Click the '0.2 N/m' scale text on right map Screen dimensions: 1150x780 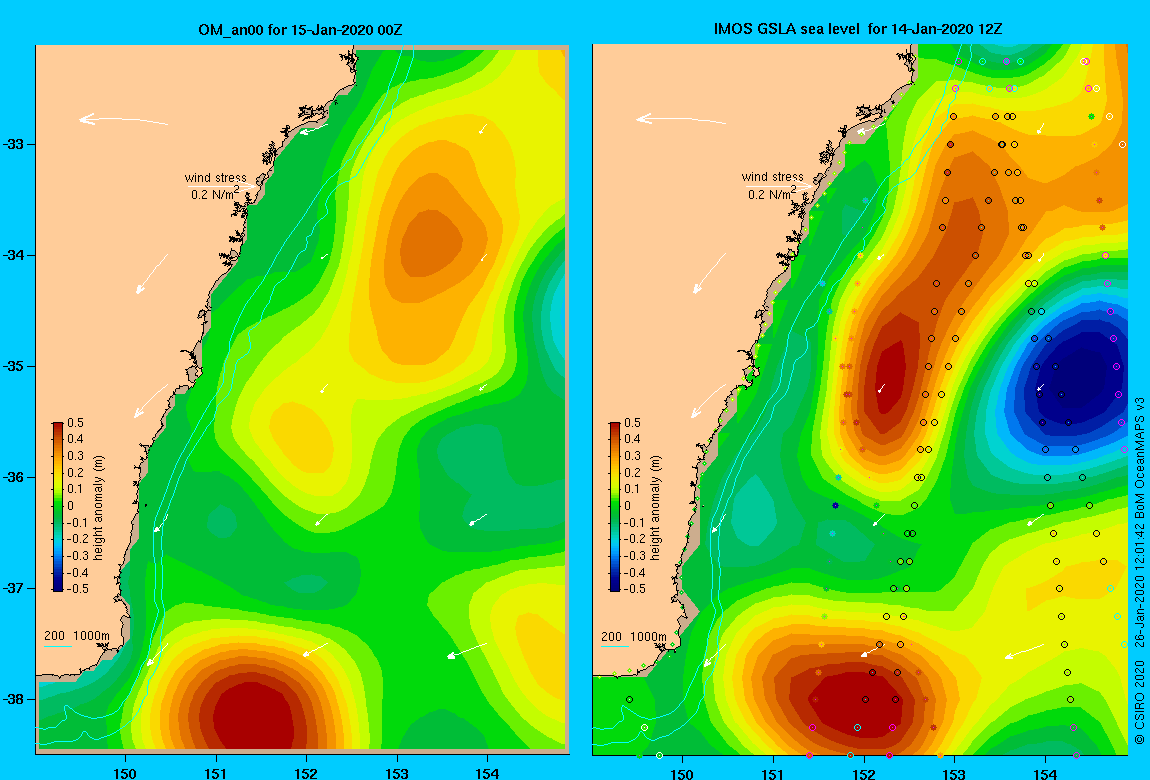click(x=773, y=194)
